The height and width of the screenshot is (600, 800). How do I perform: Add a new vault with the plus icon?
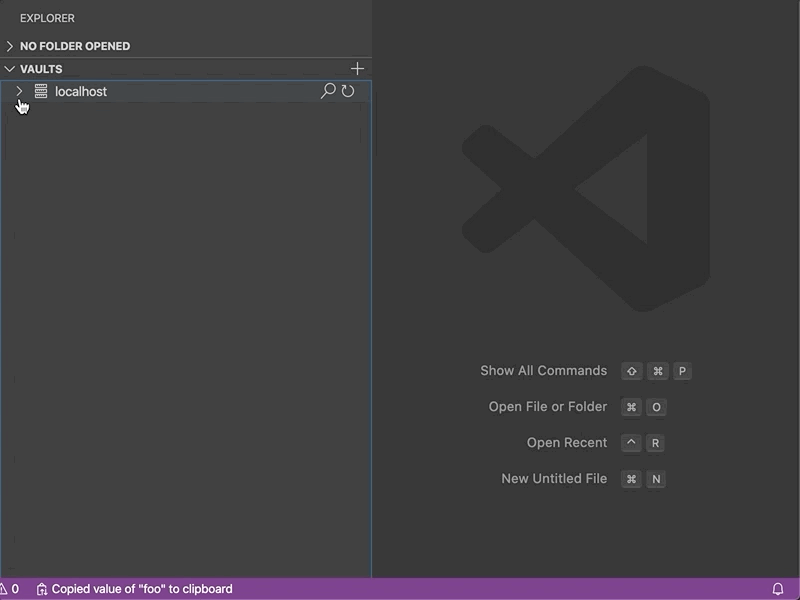[357, 68]
